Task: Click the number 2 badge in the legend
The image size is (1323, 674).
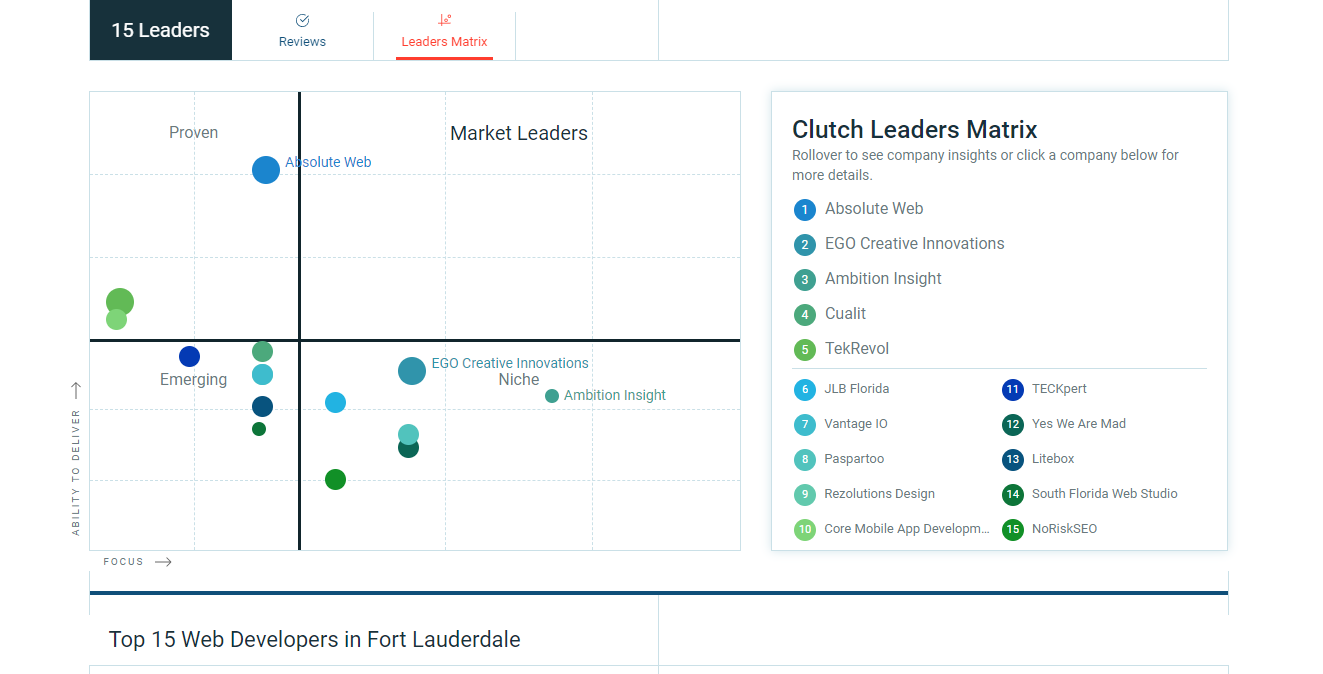Action: coord(805,245)
